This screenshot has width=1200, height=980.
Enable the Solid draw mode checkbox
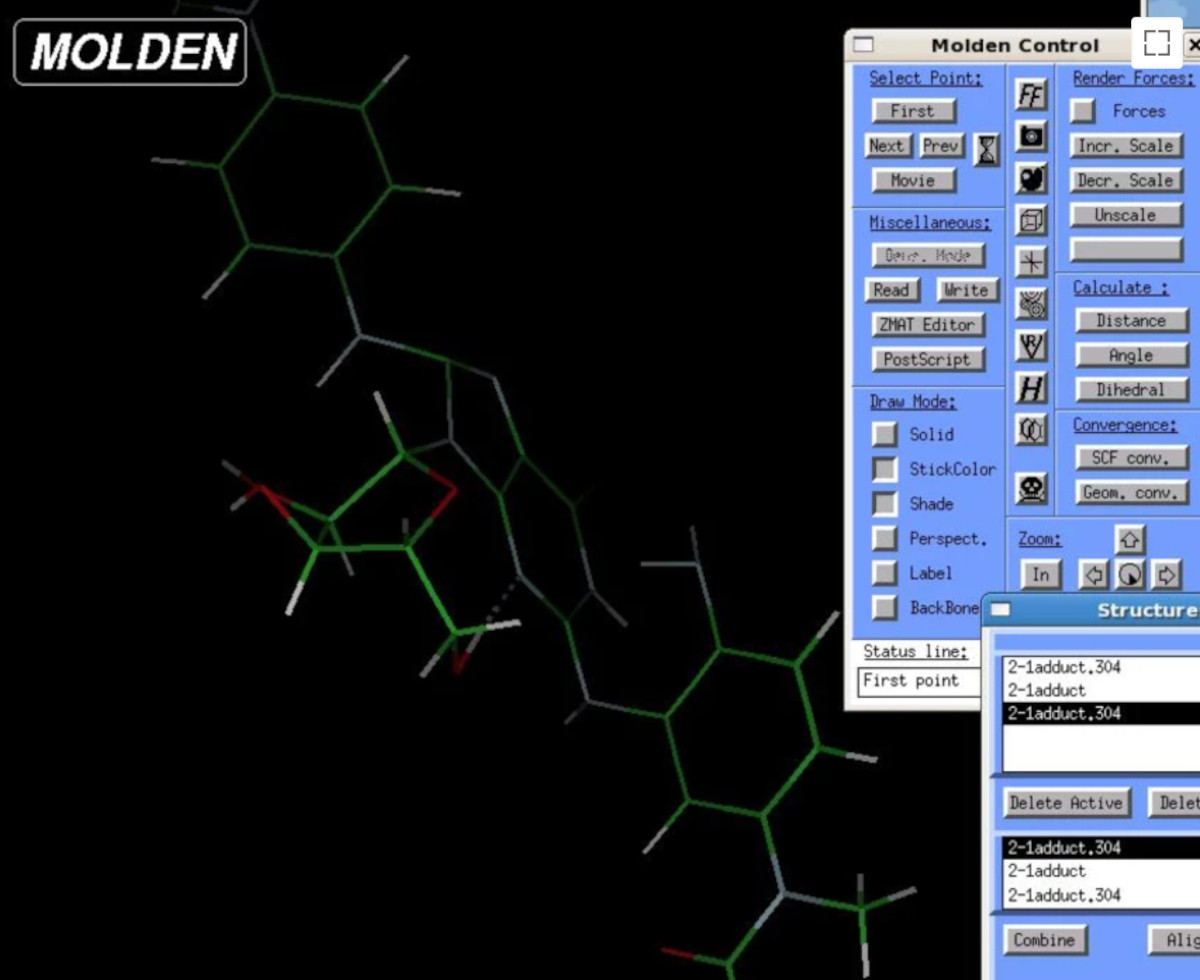tap(884, 434)
